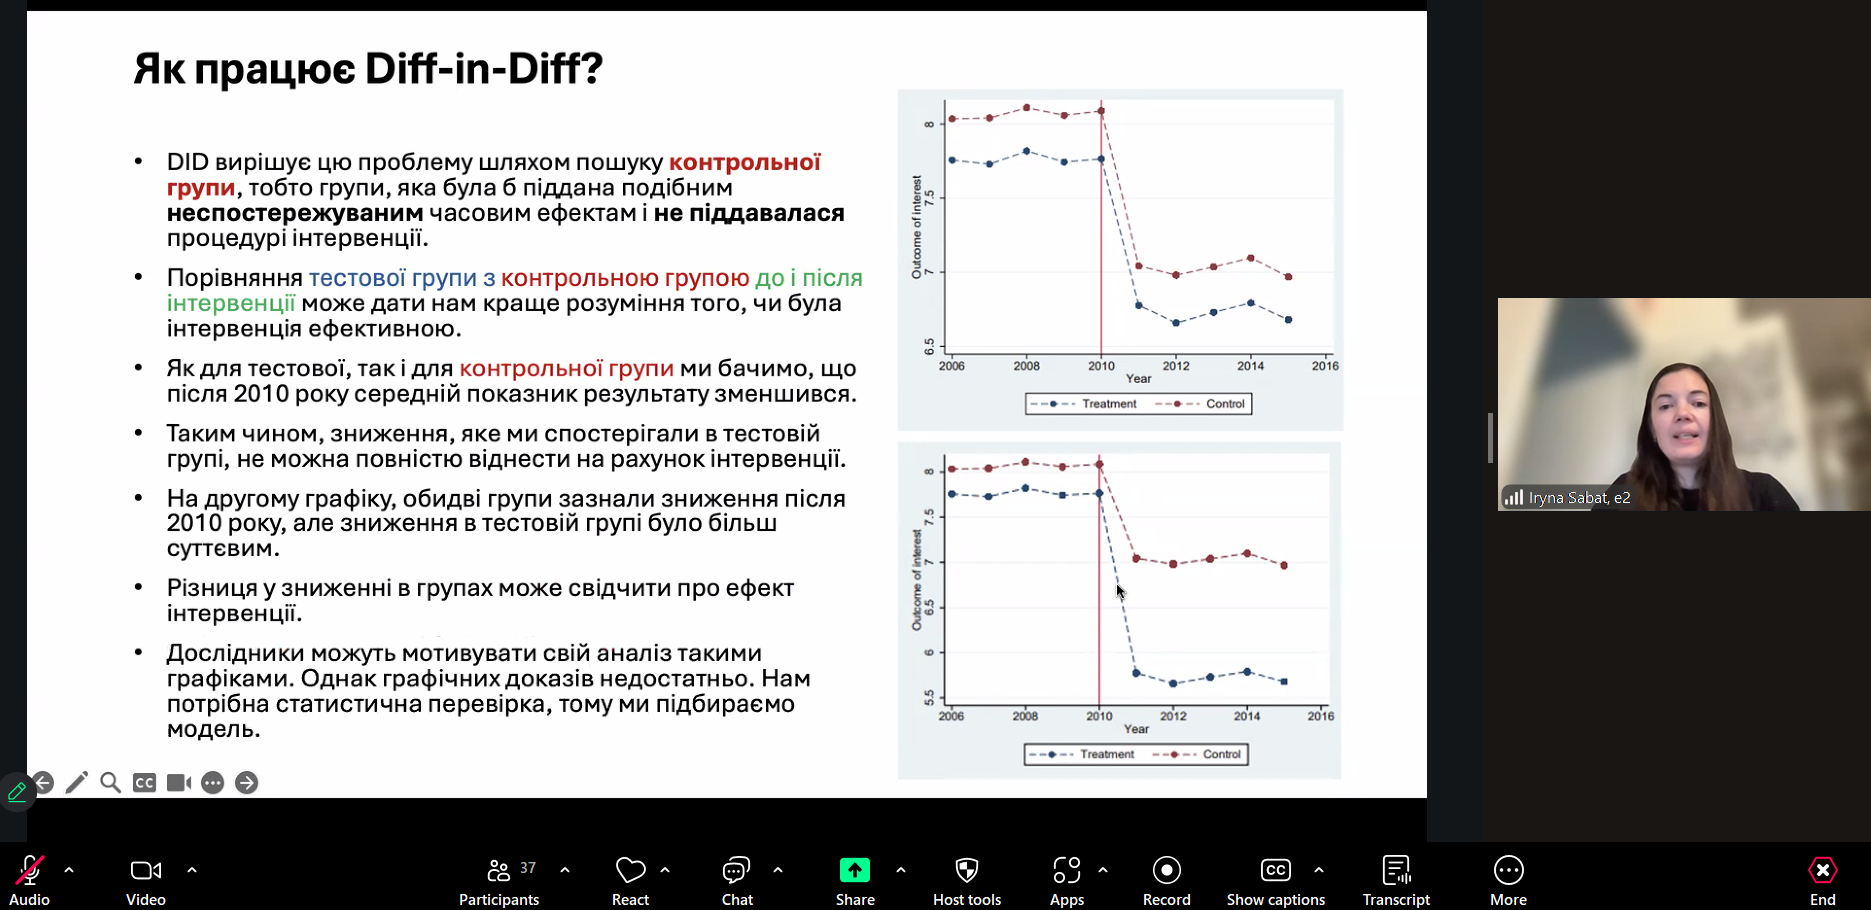Viewport: 1871px width, 910px height.
Task: Toggle Show captions in the meeting toolbar
Action: coord(1275,879)
